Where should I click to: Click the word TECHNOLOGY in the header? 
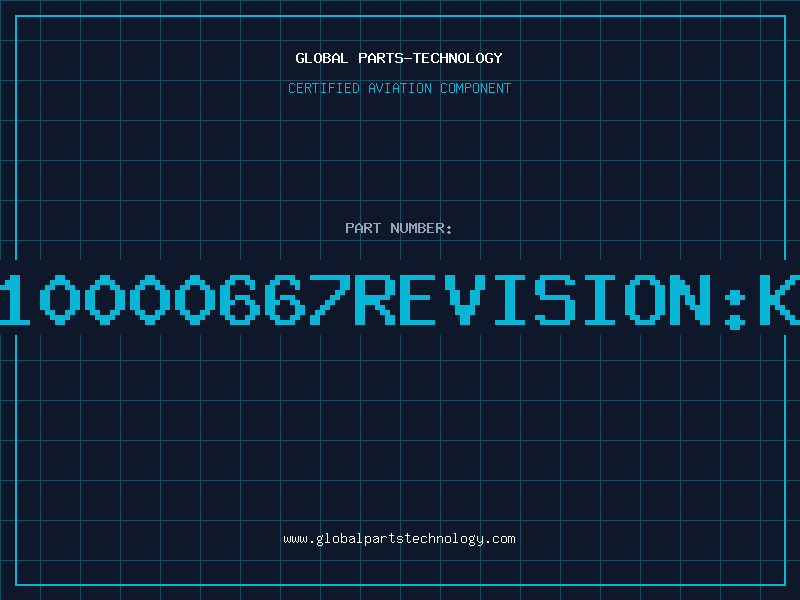coord(458,58)
